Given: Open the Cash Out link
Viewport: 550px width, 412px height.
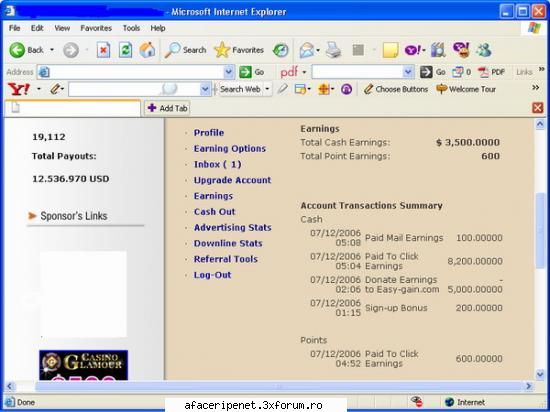Looking at the screenshot, I should point(214,212).
